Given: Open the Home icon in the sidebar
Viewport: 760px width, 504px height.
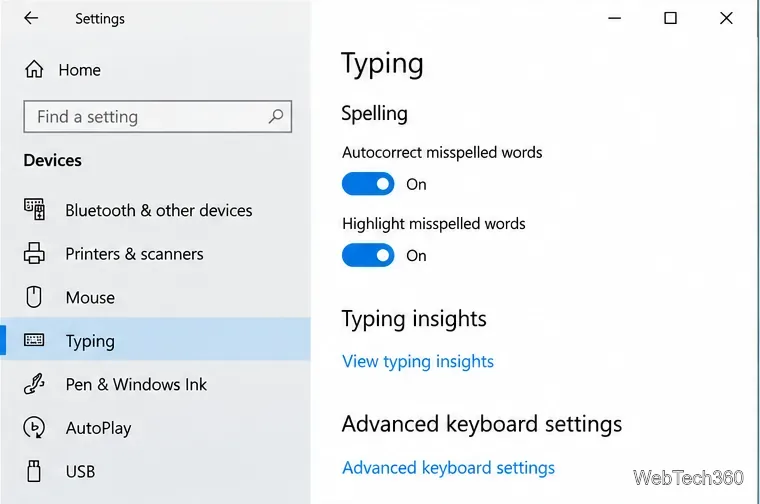Looking at the screenshot, I should coord(34,69).
